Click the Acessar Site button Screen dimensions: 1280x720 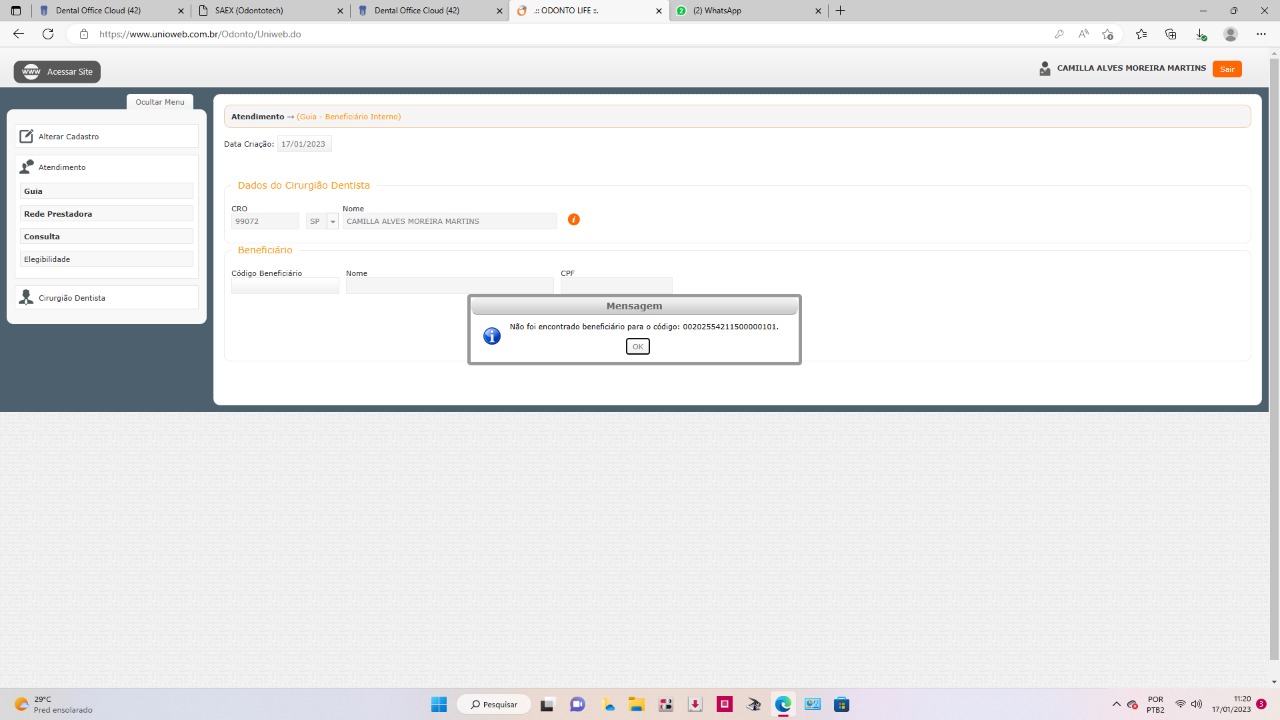[x=57, y=72]
